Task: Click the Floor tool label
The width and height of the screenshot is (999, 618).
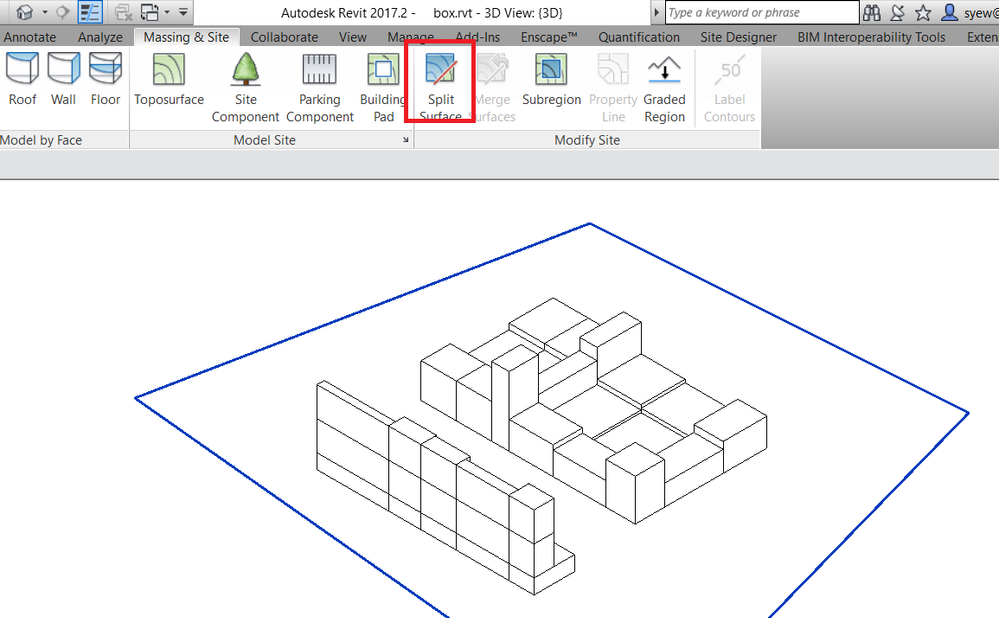Action: click(x=105, y=99)
